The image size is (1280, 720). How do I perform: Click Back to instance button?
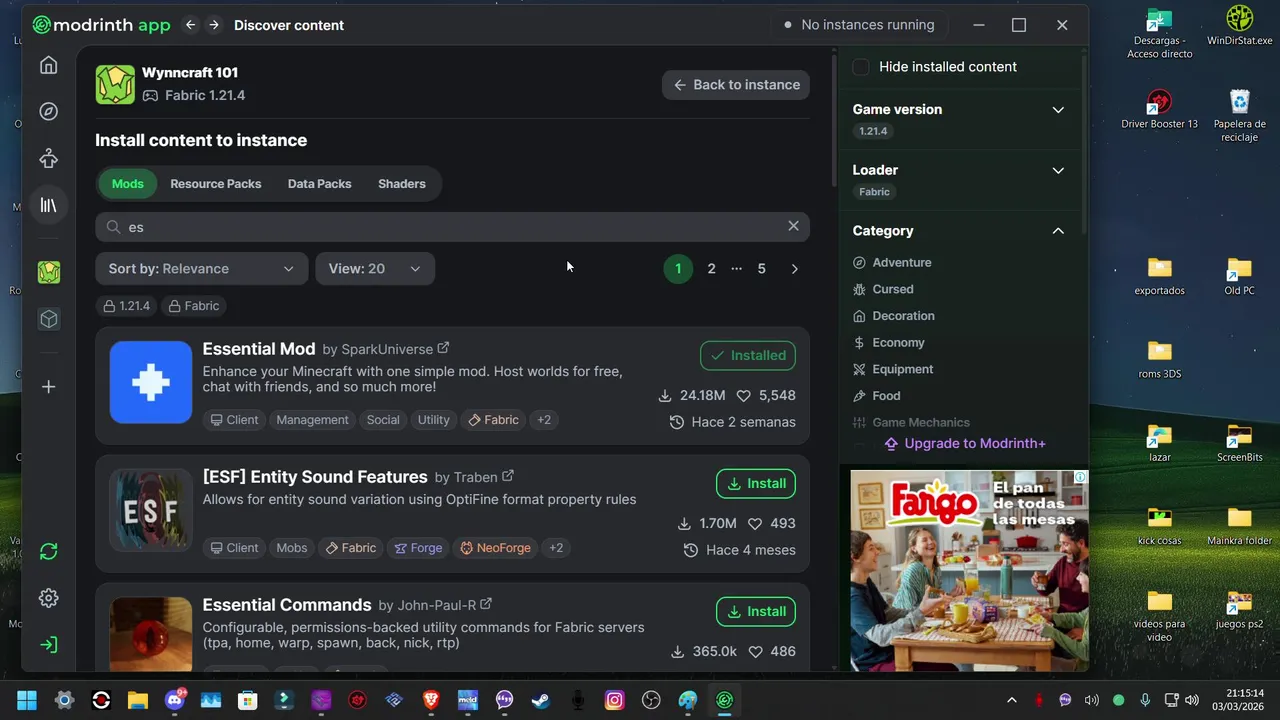(736, 85)
